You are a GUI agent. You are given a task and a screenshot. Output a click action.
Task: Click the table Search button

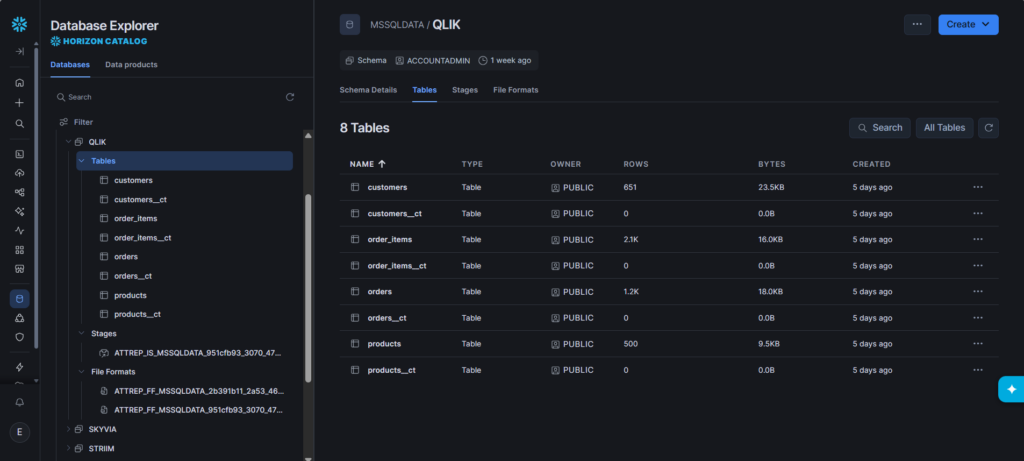coord(880,128)
